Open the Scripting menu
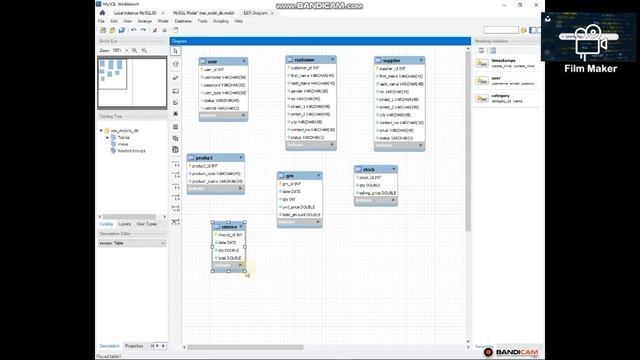 pos(221,21)
